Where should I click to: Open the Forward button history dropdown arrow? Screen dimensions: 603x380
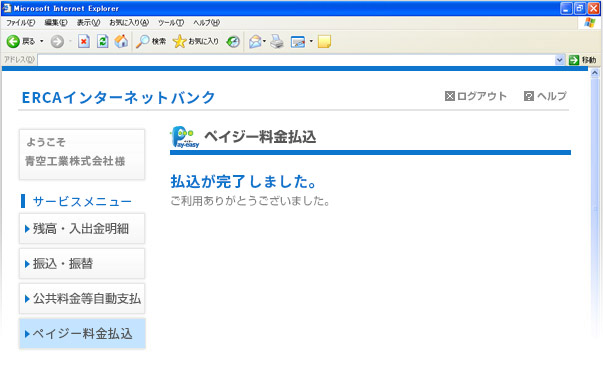[x=70, y=41]
